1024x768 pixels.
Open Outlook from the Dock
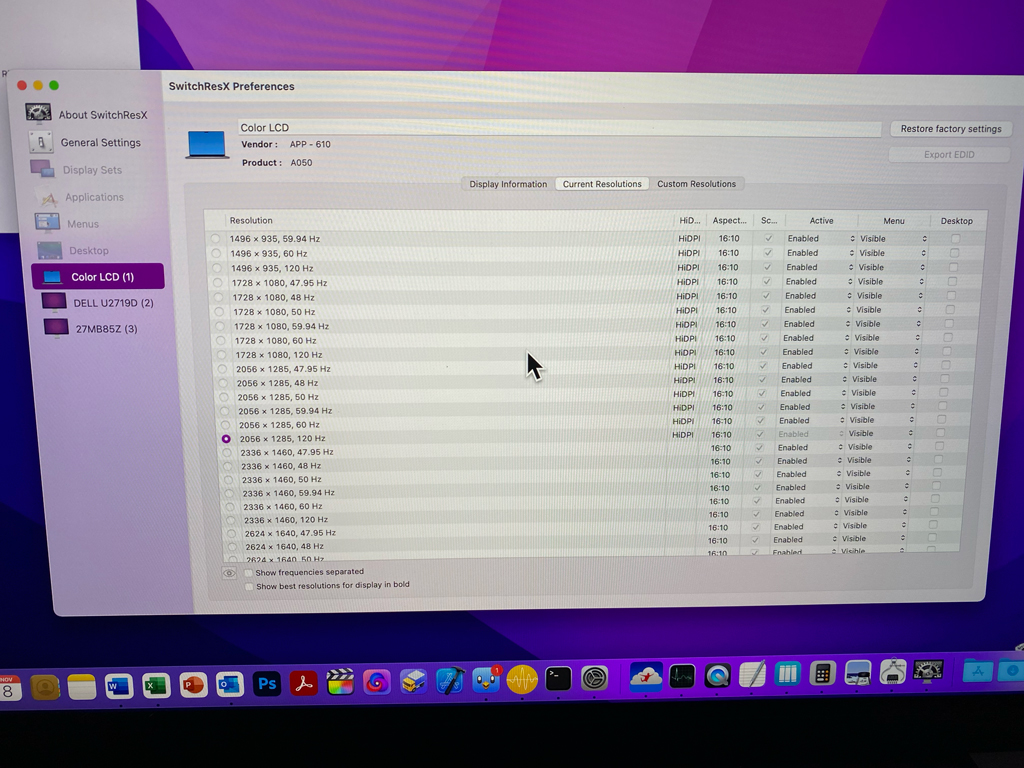coord(230,685)
